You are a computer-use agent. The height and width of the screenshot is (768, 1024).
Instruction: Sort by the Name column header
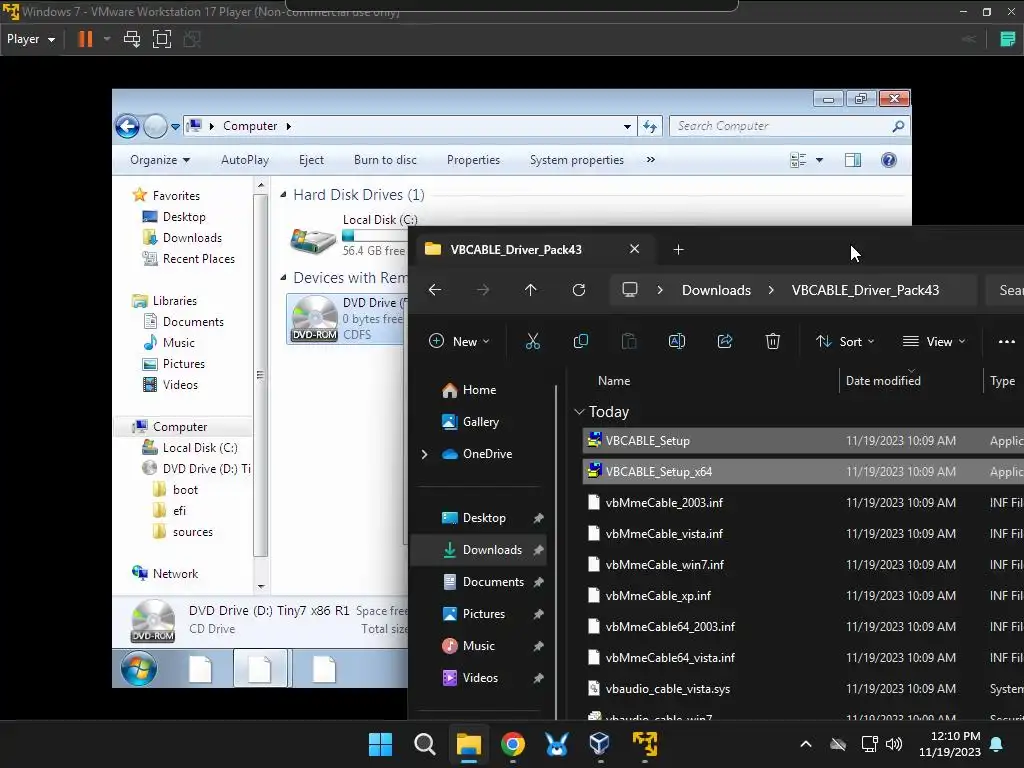[614, 381]
